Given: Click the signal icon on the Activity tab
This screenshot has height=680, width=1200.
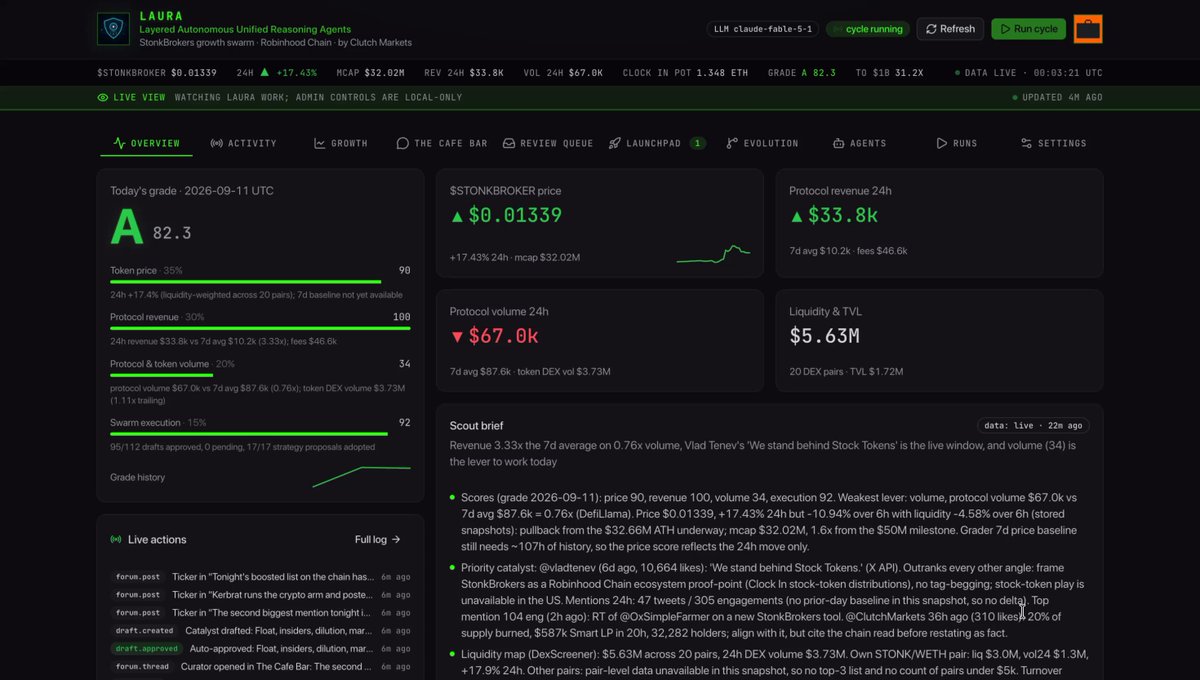Looking at the screenshot, I should coord(217,144).
